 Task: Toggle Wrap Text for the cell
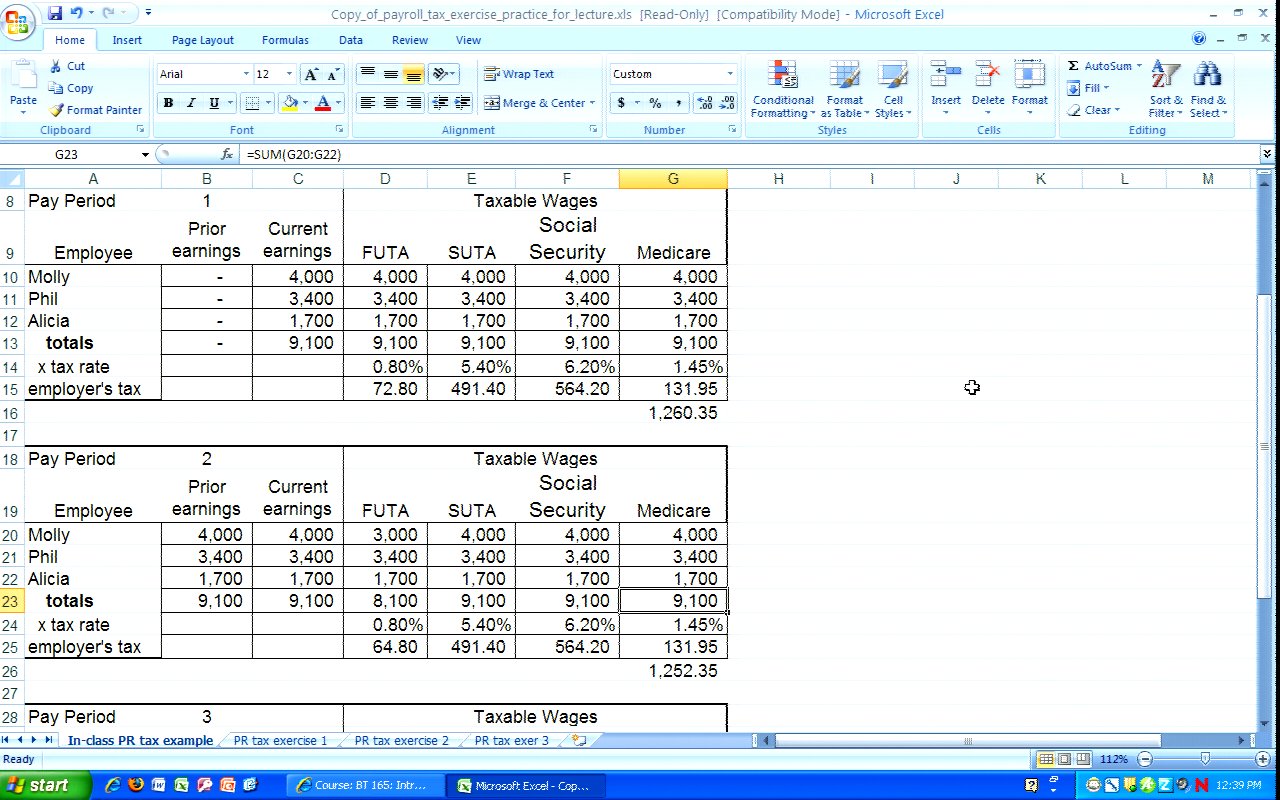tap(518, 74)
